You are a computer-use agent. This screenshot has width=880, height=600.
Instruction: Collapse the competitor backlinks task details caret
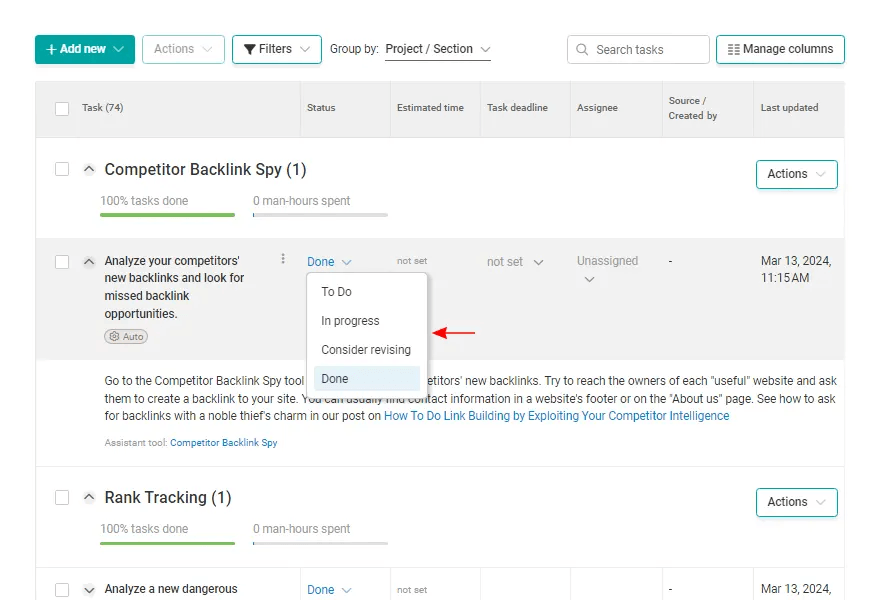[89, 262]
